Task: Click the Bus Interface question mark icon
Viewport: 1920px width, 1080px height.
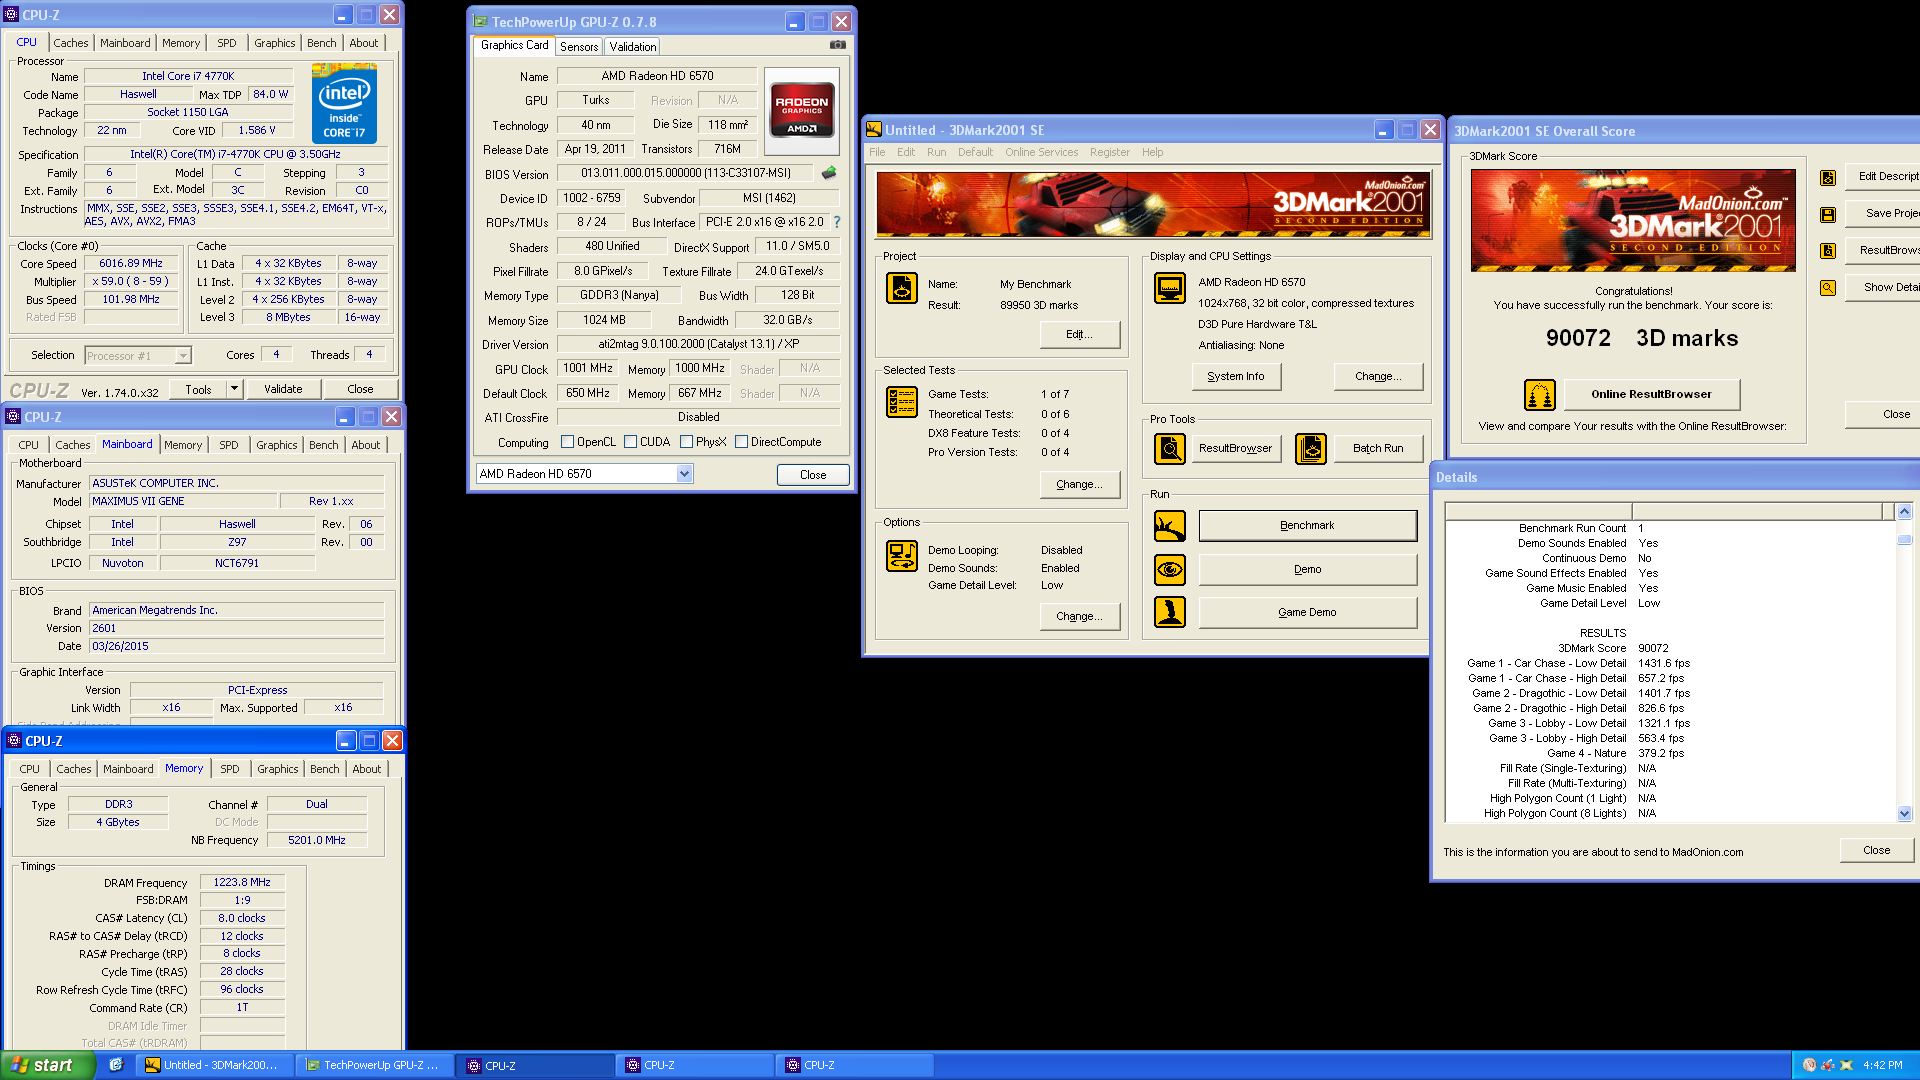Action: (x=837, y=222)
